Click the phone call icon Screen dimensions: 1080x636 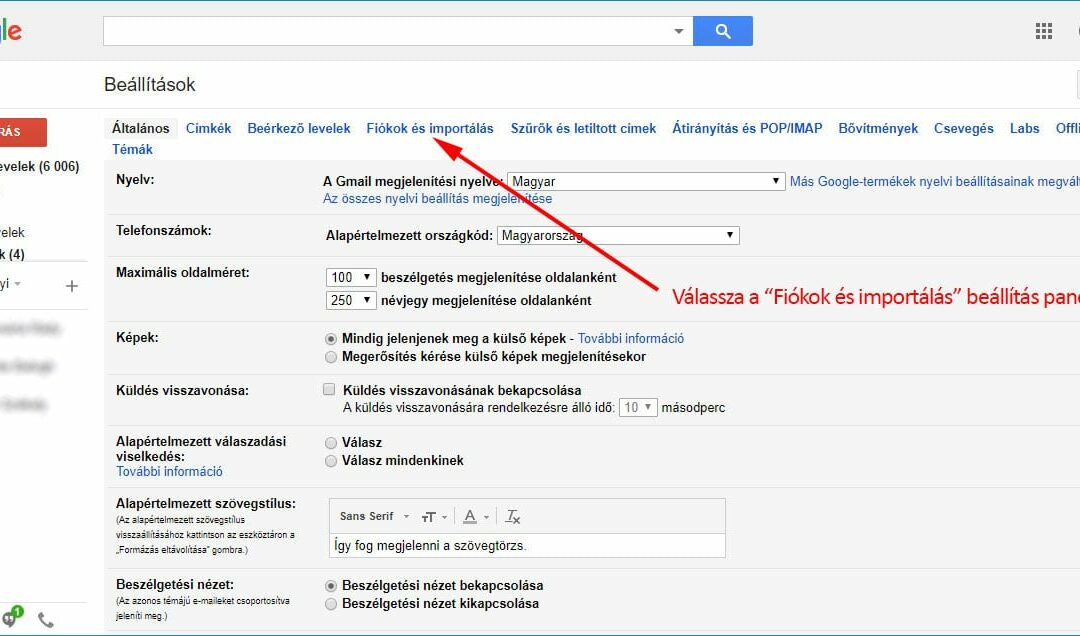point(45,620)
